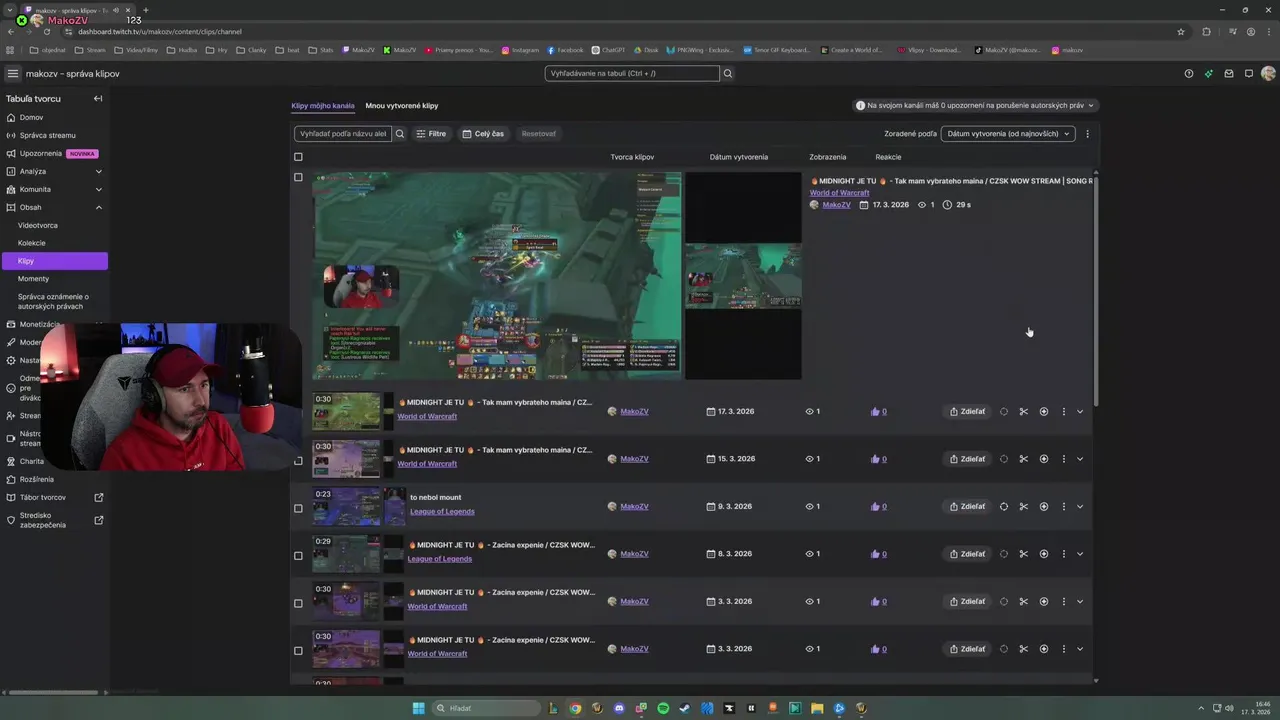This screenshot has height=720, width=1280.
Task: Open the inbox mail icon in the header
Action: click(1229, 73)
